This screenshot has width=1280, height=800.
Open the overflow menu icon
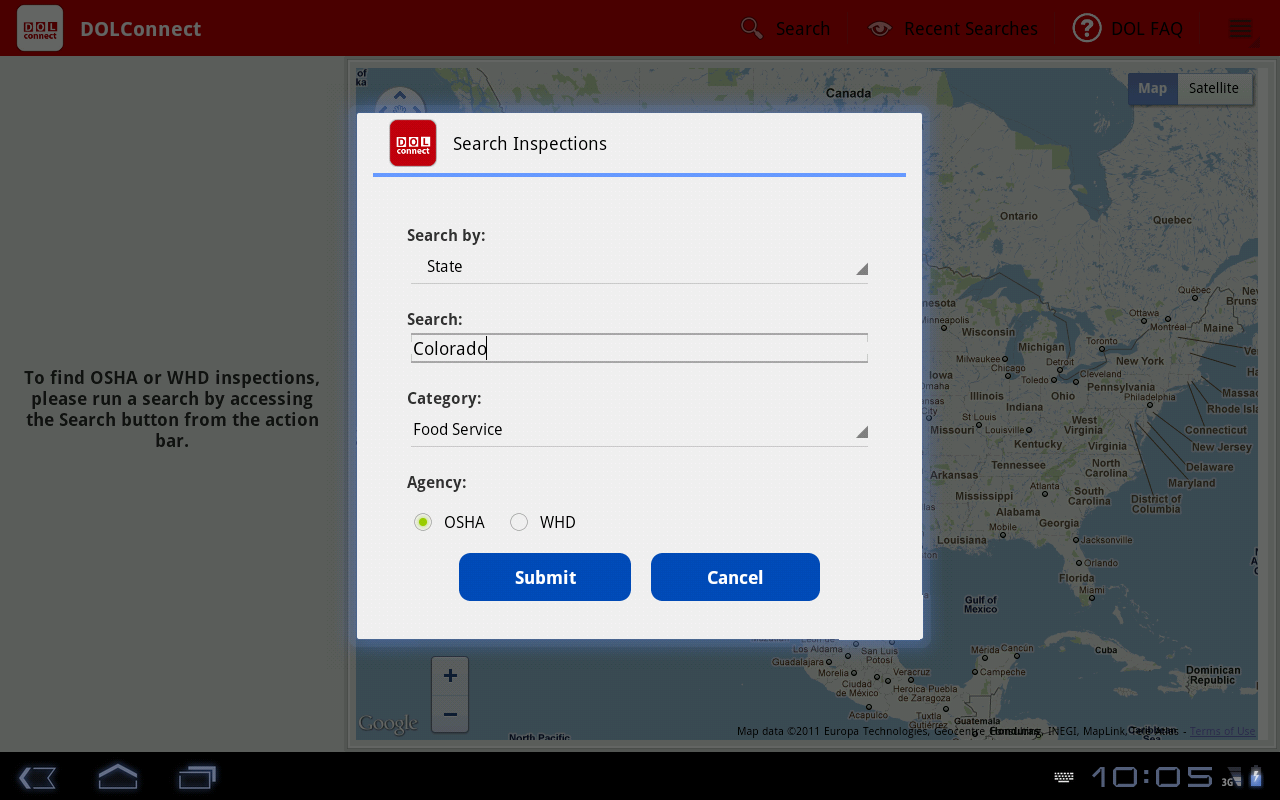click(x=1241, y=29)
